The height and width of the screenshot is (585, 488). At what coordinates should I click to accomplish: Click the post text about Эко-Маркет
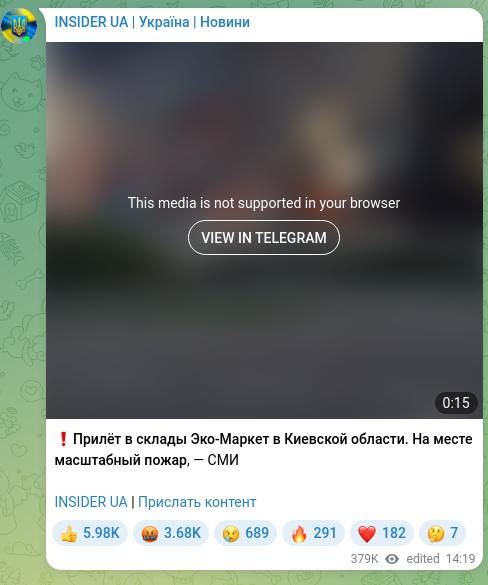264,449
